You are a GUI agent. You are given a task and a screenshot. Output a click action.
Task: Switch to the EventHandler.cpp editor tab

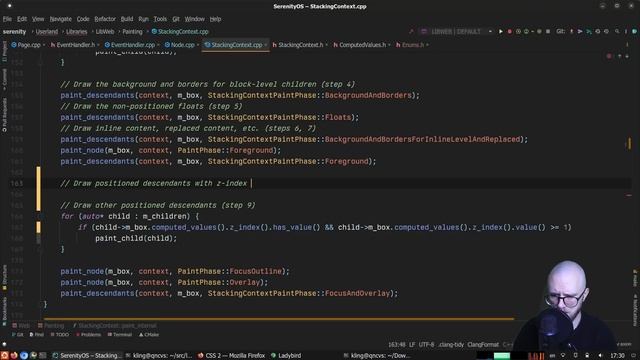pos(132,45)
